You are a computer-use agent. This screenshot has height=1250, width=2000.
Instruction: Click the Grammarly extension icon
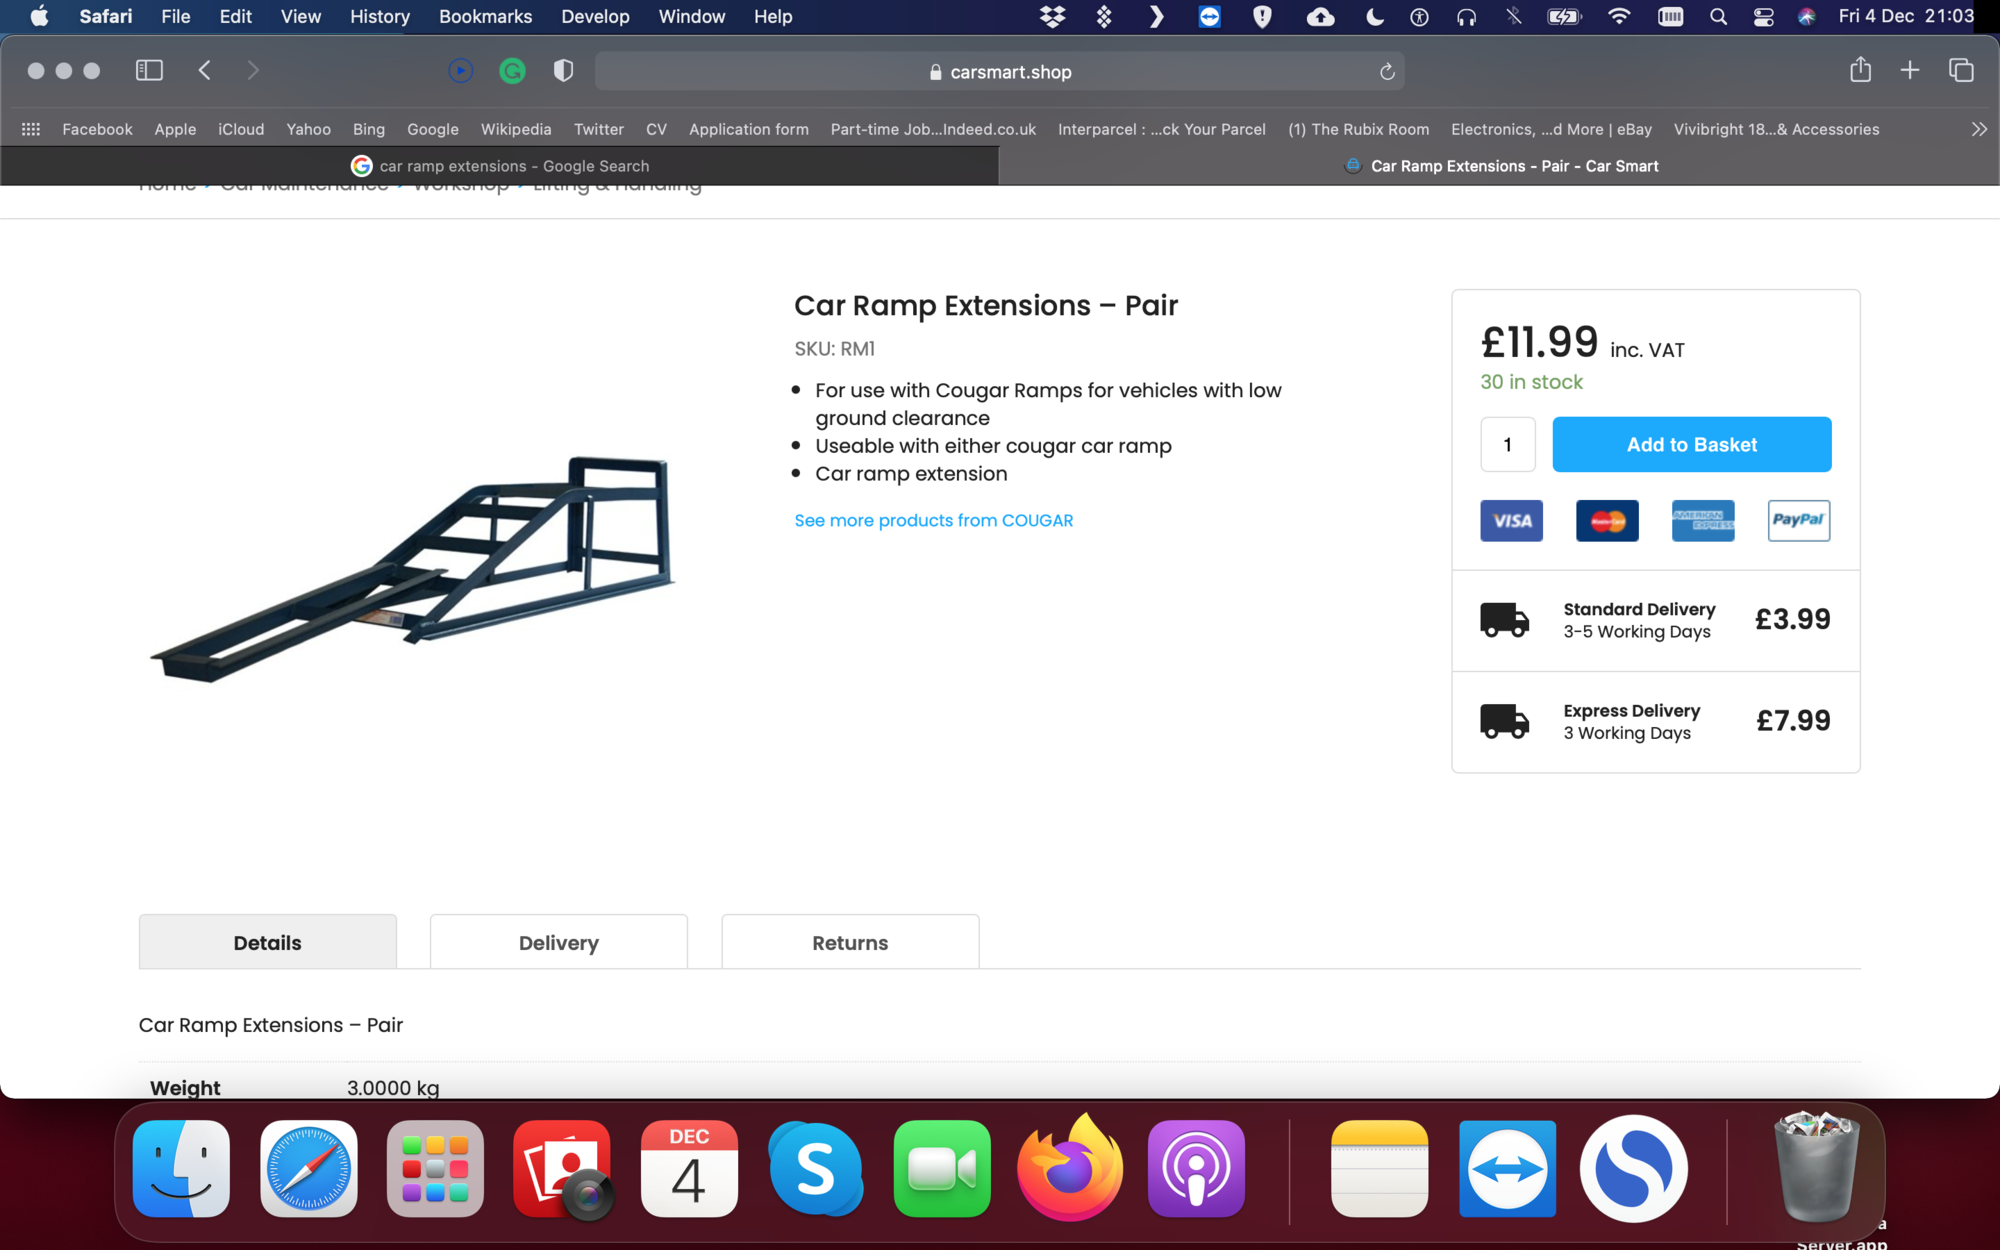tap(512, 71)
